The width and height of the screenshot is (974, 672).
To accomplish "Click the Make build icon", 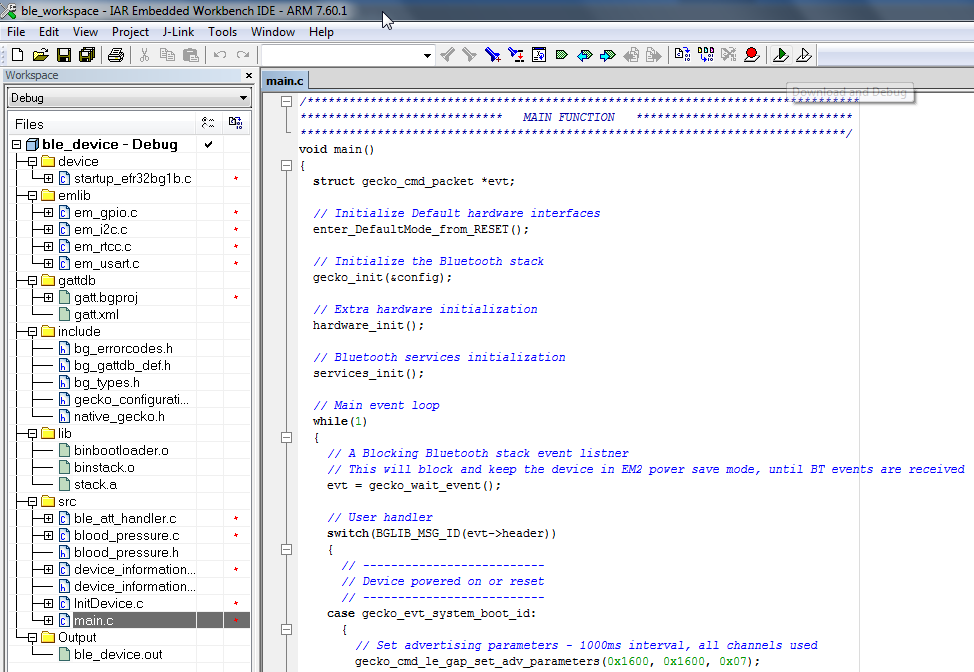I will 706,55.
